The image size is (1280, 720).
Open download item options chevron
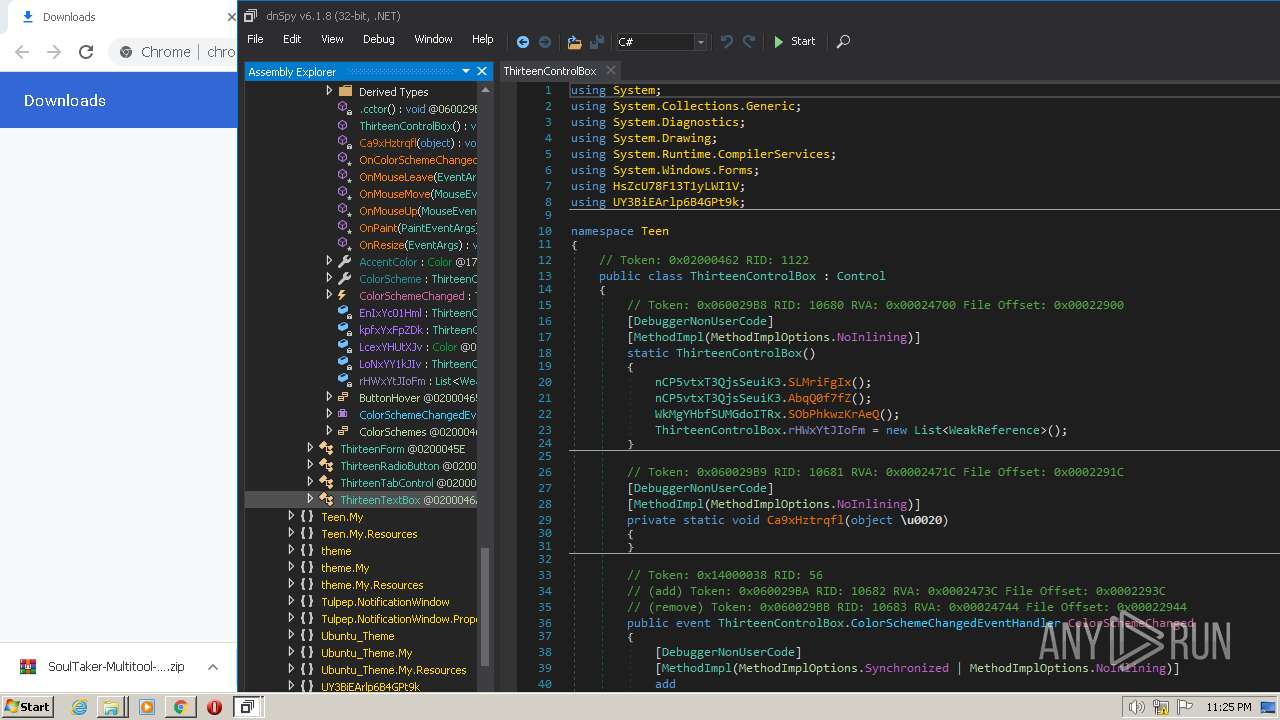[213, 667]
